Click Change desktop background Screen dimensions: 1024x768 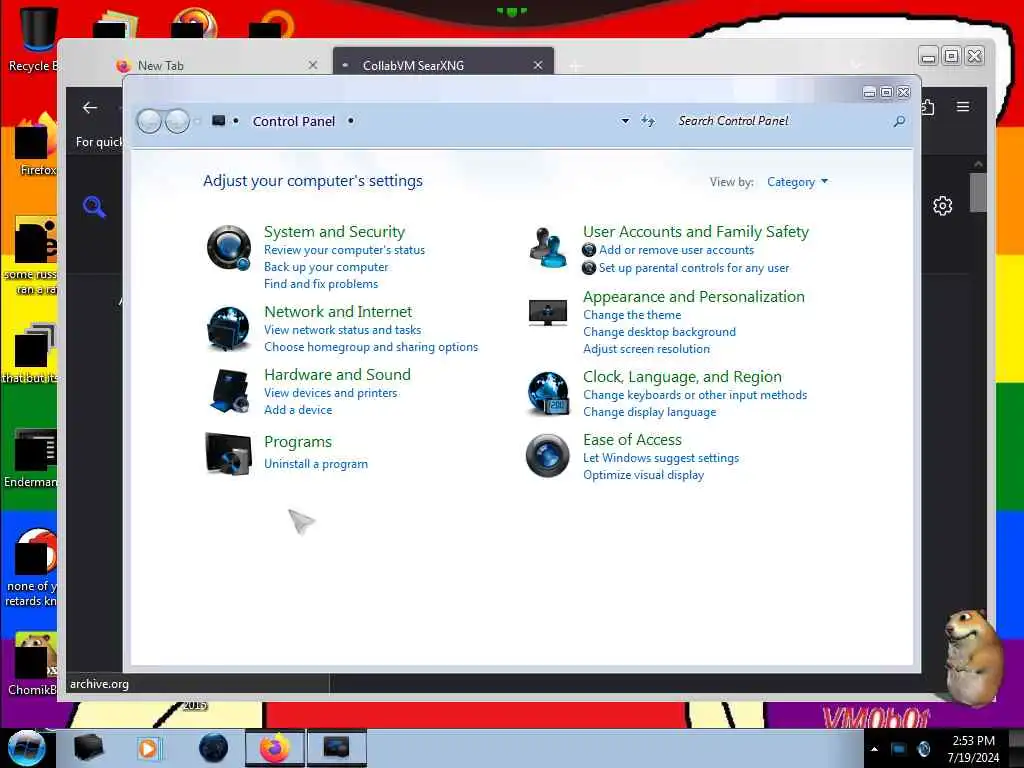659,332
